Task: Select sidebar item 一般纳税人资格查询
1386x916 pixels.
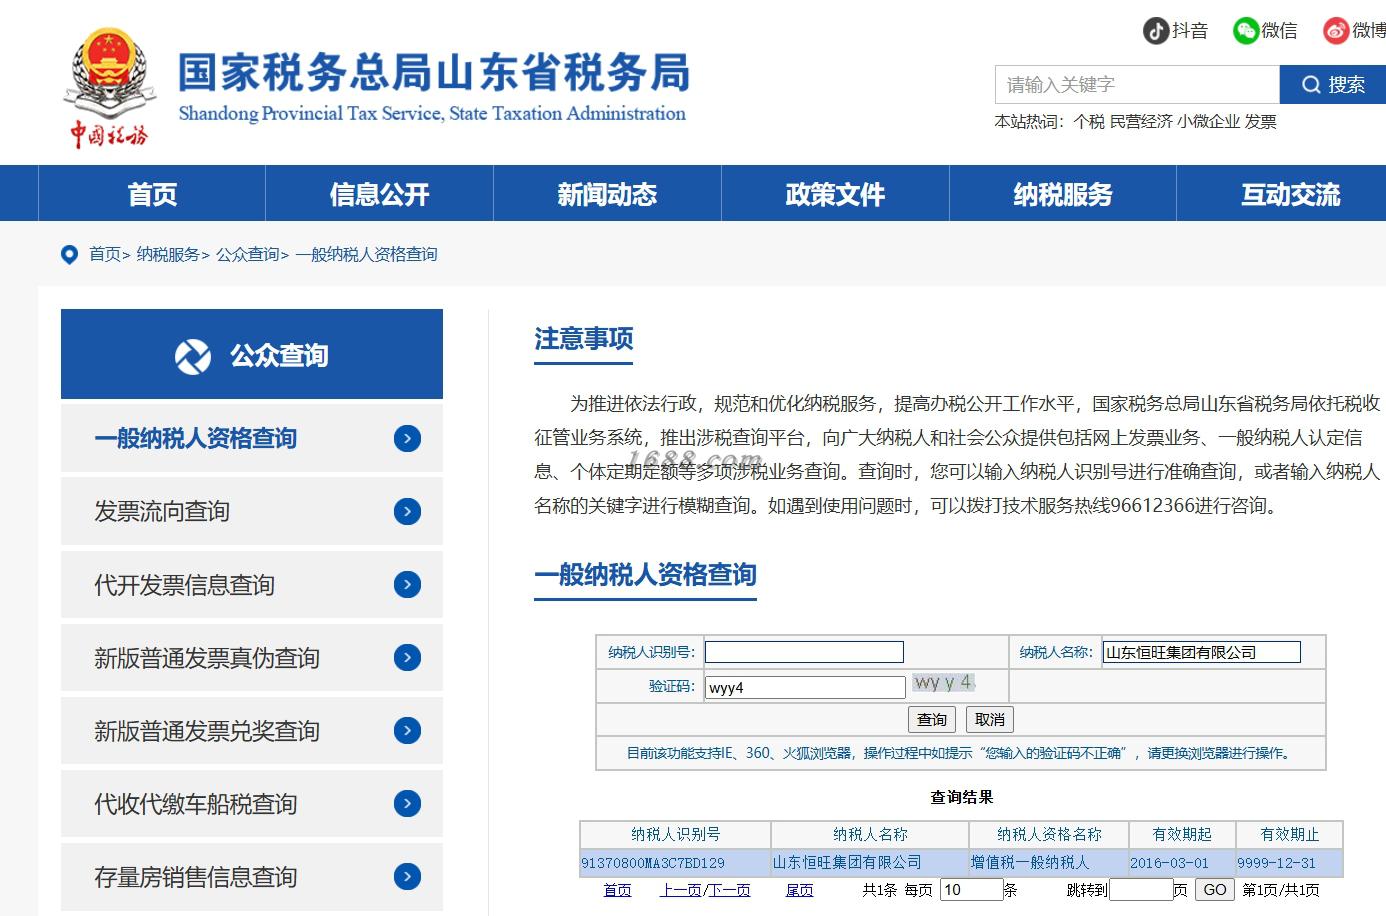Action: pos(252,438)
